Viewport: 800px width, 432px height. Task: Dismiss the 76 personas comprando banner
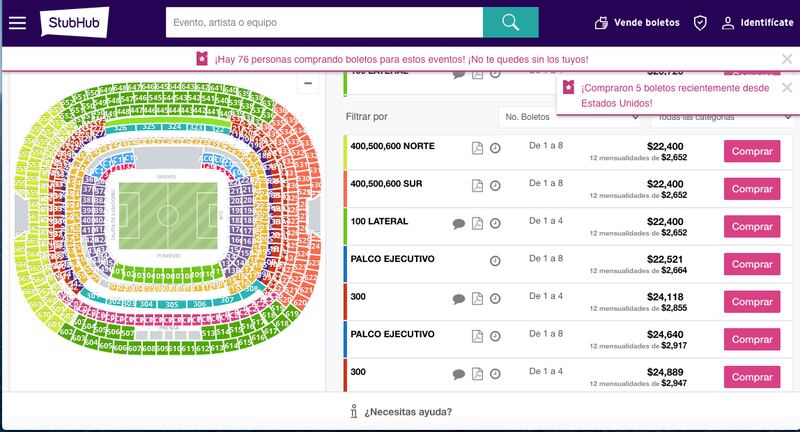coord(787,59)
